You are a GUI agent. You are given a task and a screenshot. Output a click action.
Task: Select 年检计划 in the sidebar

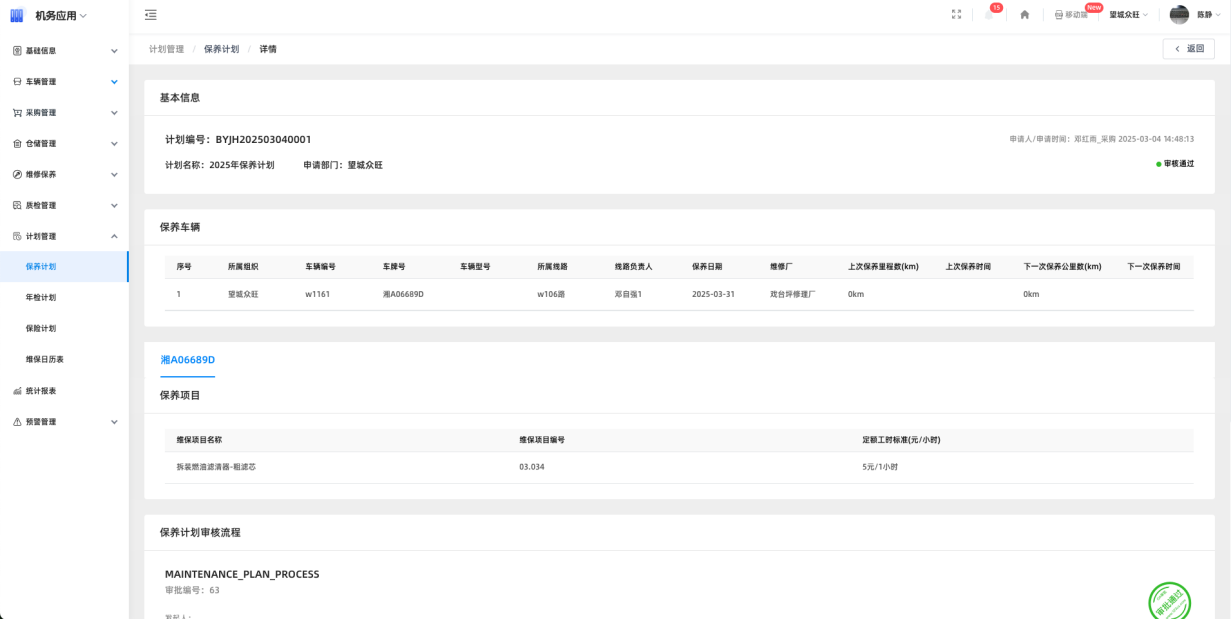coord(41,298)
